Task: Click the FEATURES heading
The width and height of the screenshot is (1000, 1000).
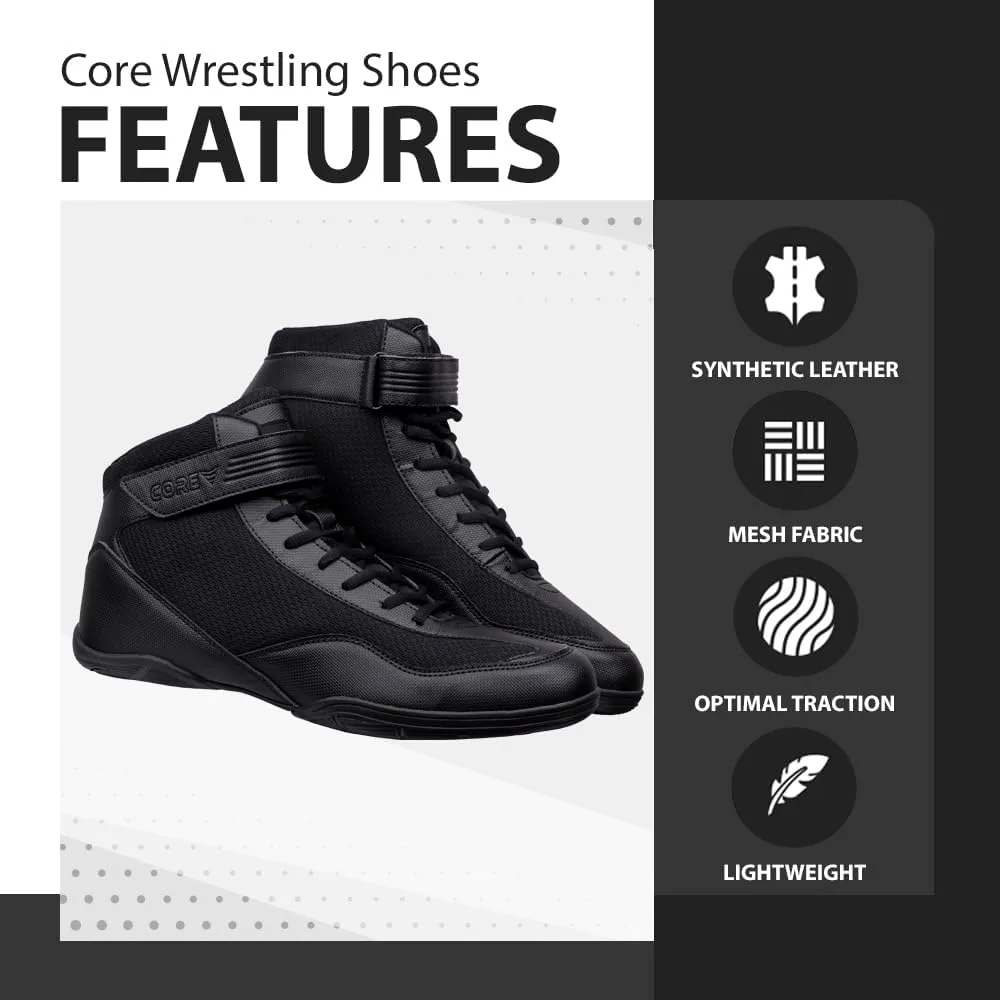Action: [310, 144]
